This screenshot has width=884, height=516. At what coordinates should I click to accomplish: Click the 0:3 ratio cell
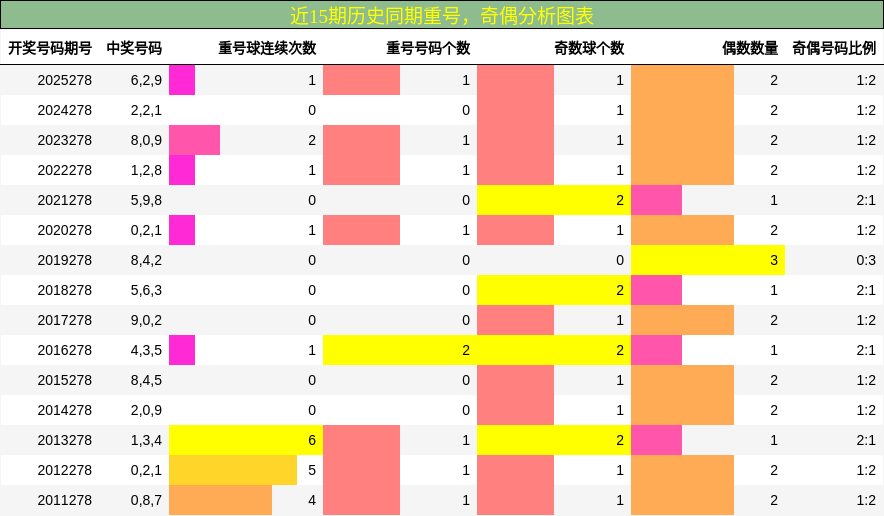[865, 260]
